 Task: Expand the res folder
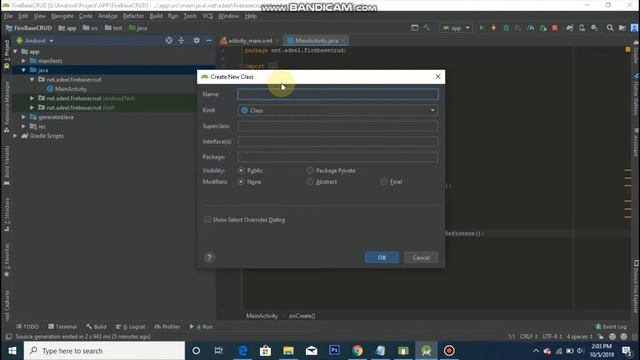[24, 127]
